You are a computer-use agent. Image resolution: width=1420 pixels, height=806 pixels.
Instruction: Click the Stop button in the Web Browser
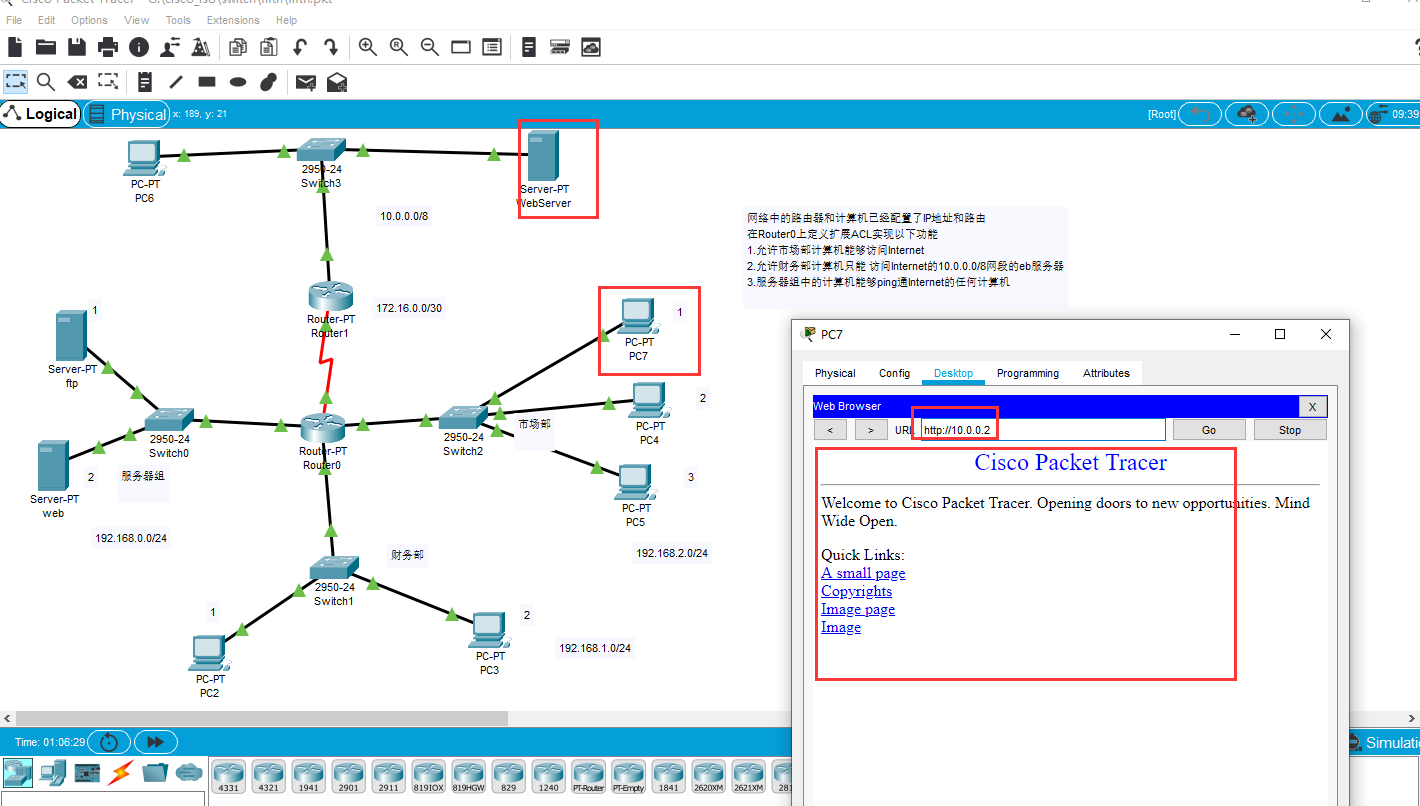pyautogui.click(x=1290, y=430)
